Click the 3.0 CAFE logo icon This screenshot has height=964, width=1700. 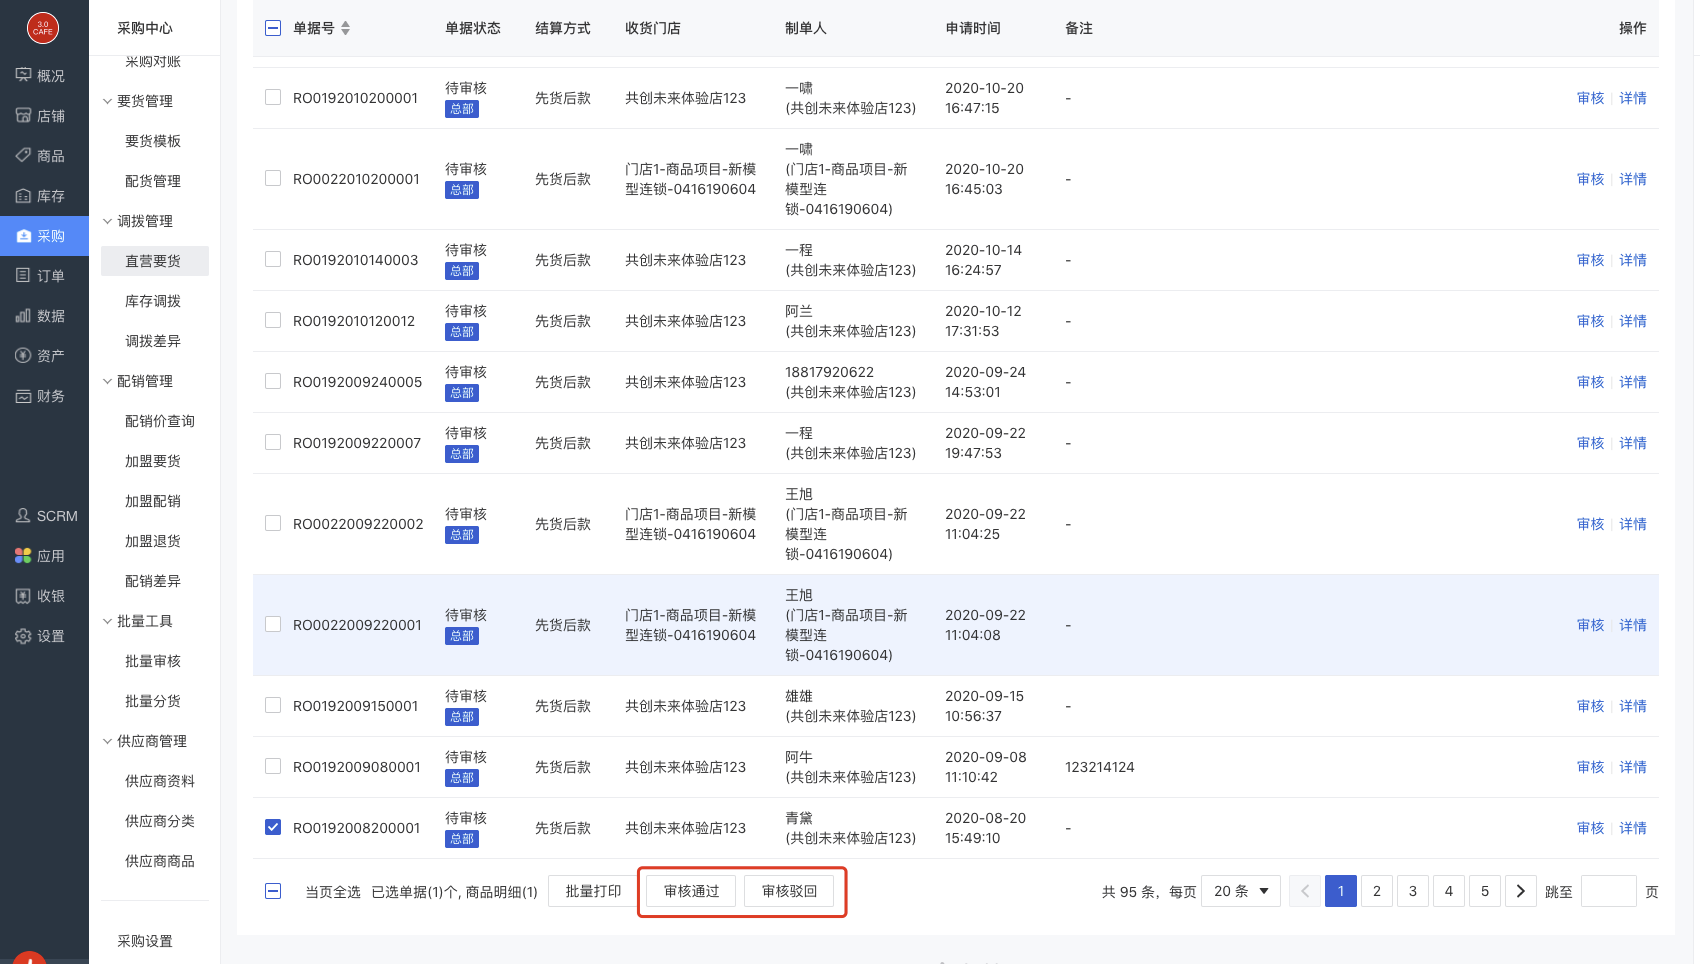tap(42, 28)
